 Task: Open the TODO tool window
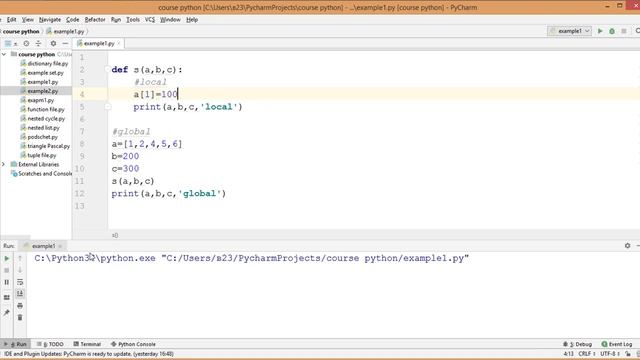(50, 344)
